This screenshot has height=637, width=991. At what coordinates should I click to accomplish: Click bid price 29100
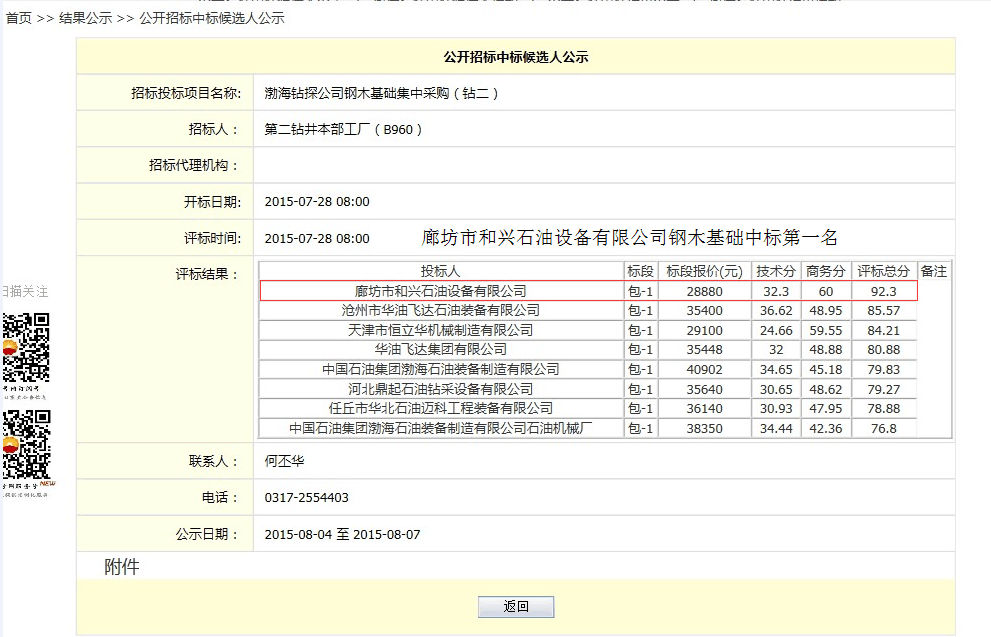click(x=705, y=331)
